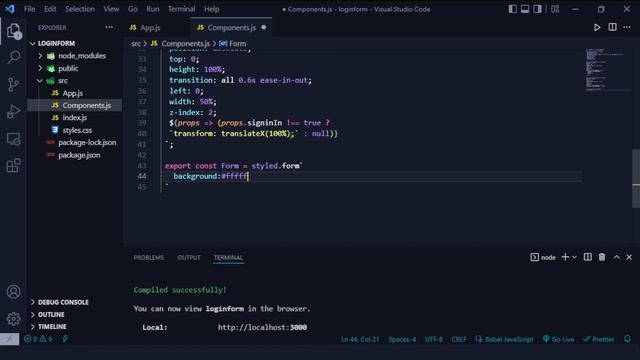Open the Help menu
The width and height of the screenshot is (640, 360).
(x=211, y=9)
